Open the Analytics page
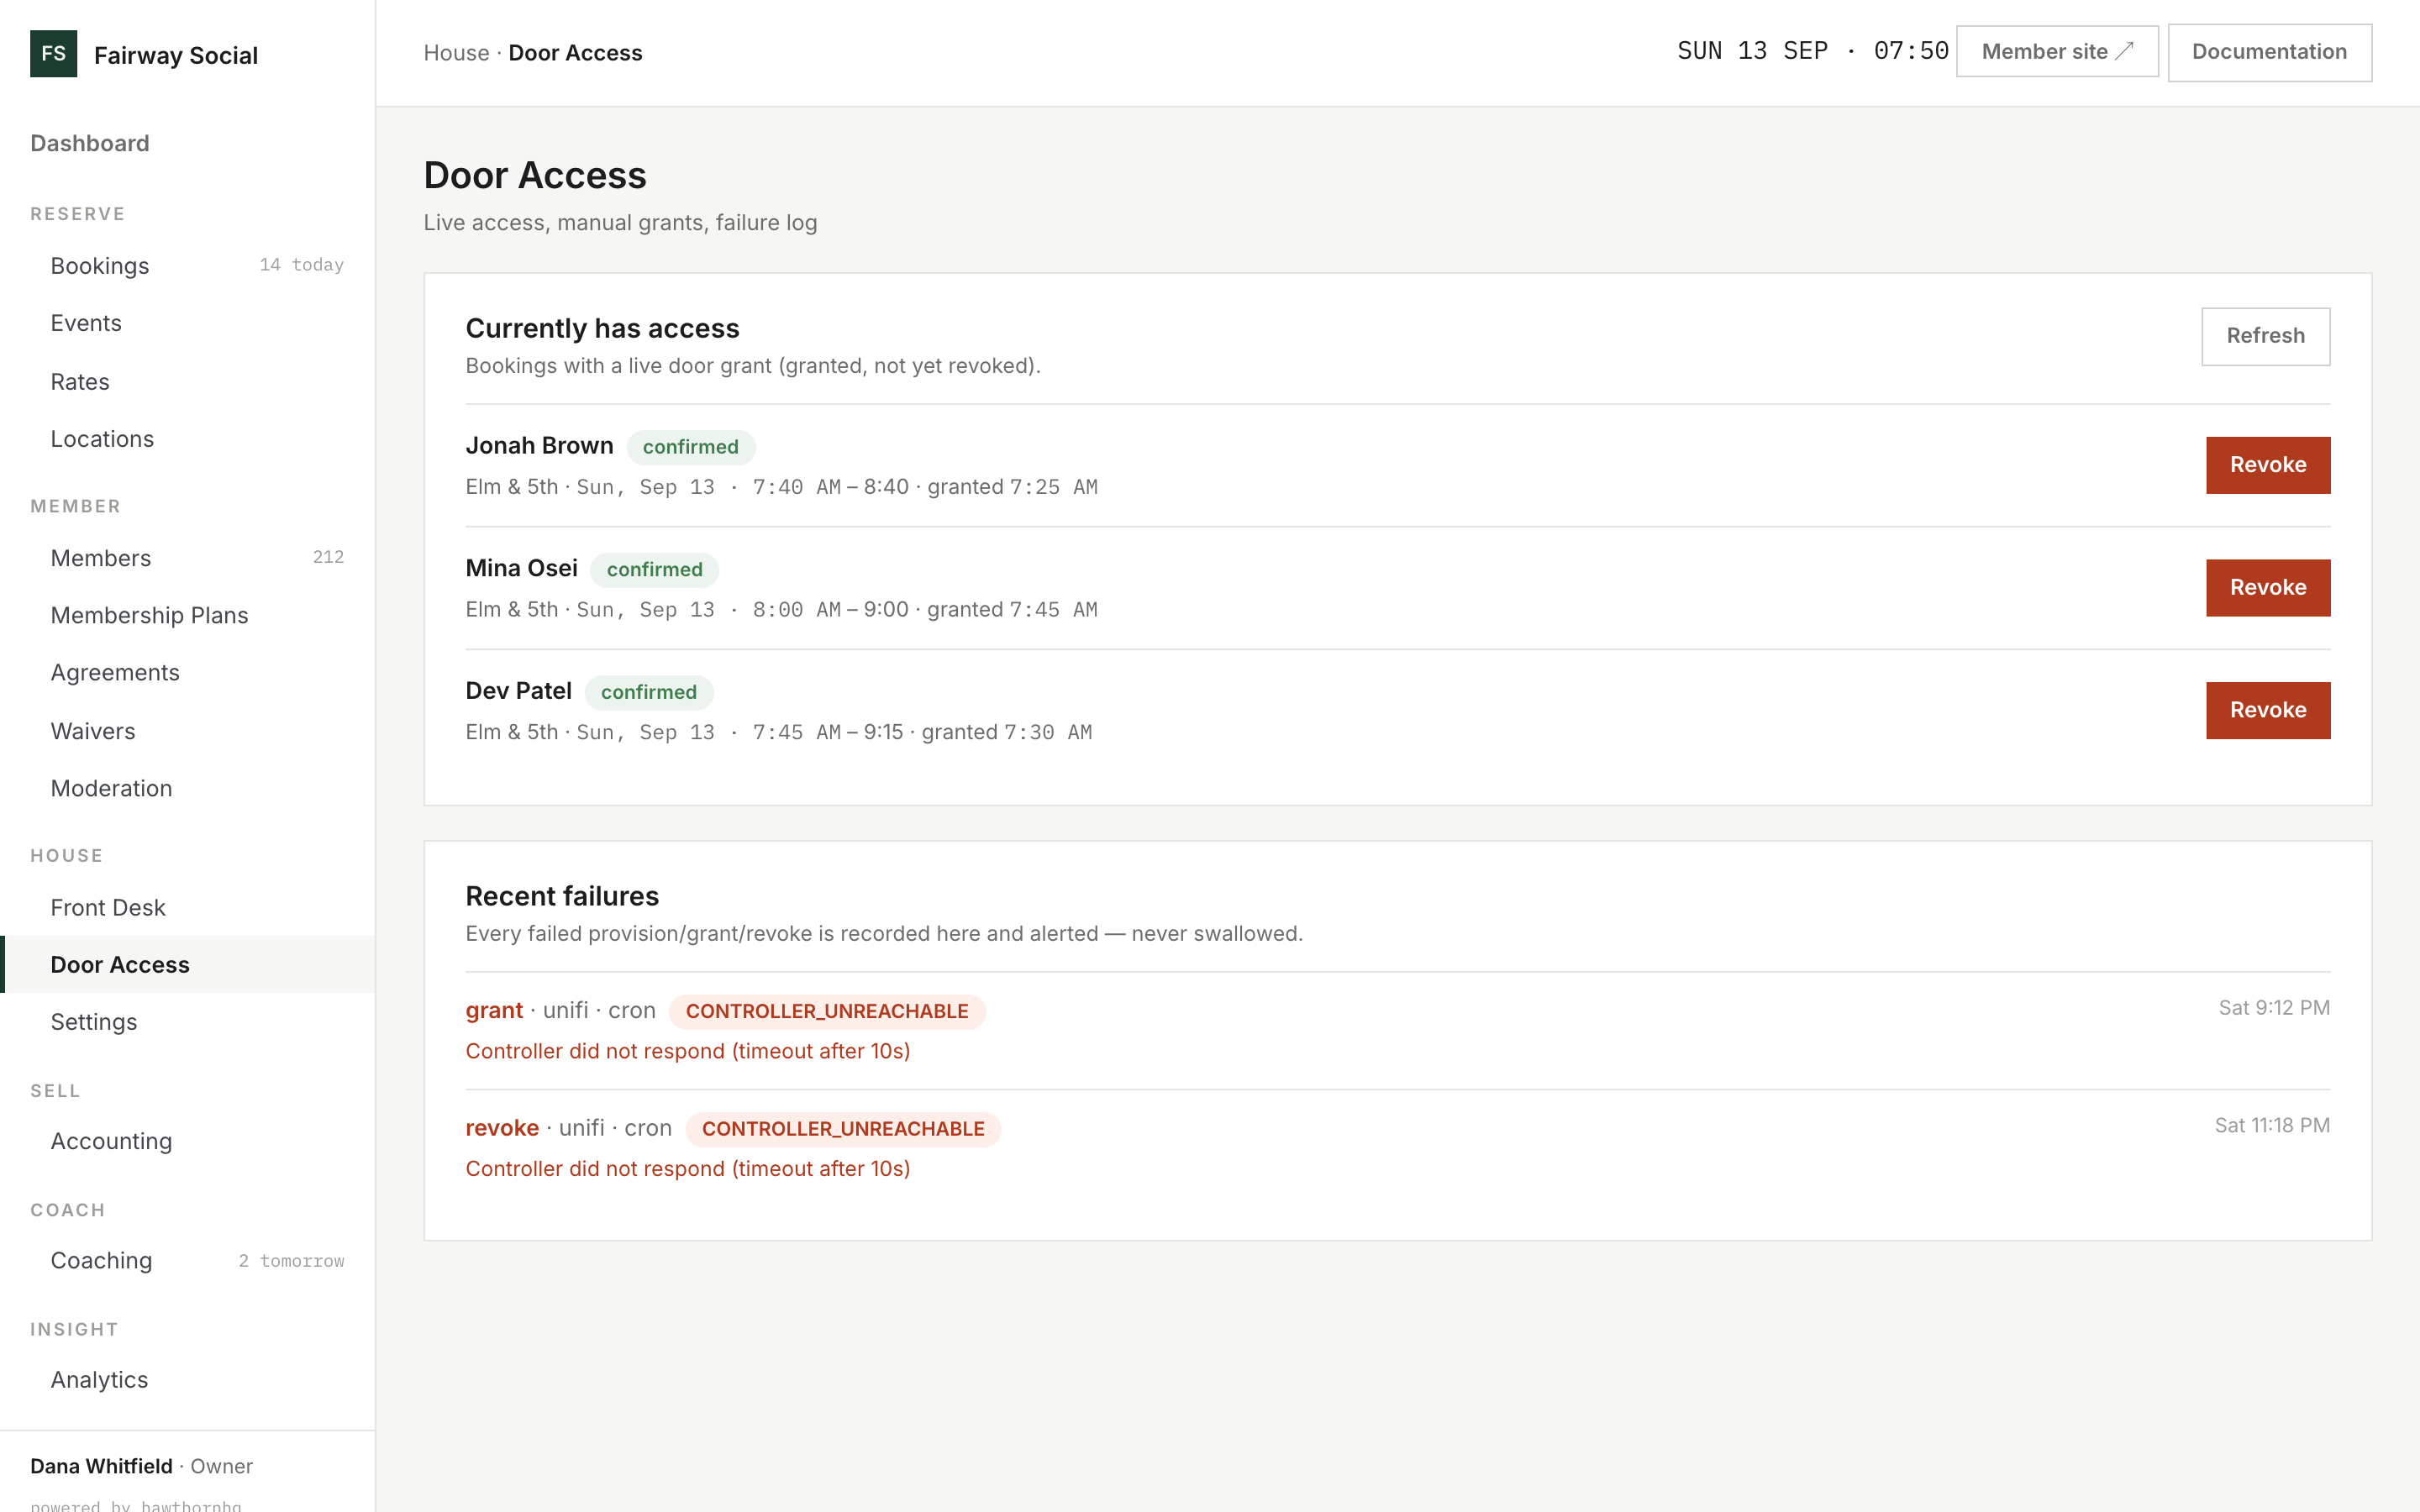 point(187,1380)
